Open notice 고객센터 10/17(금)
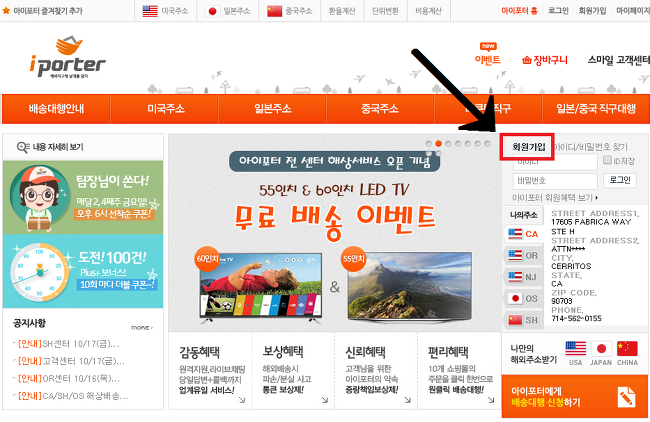The image size is (650, 422). tap(71, 361)
